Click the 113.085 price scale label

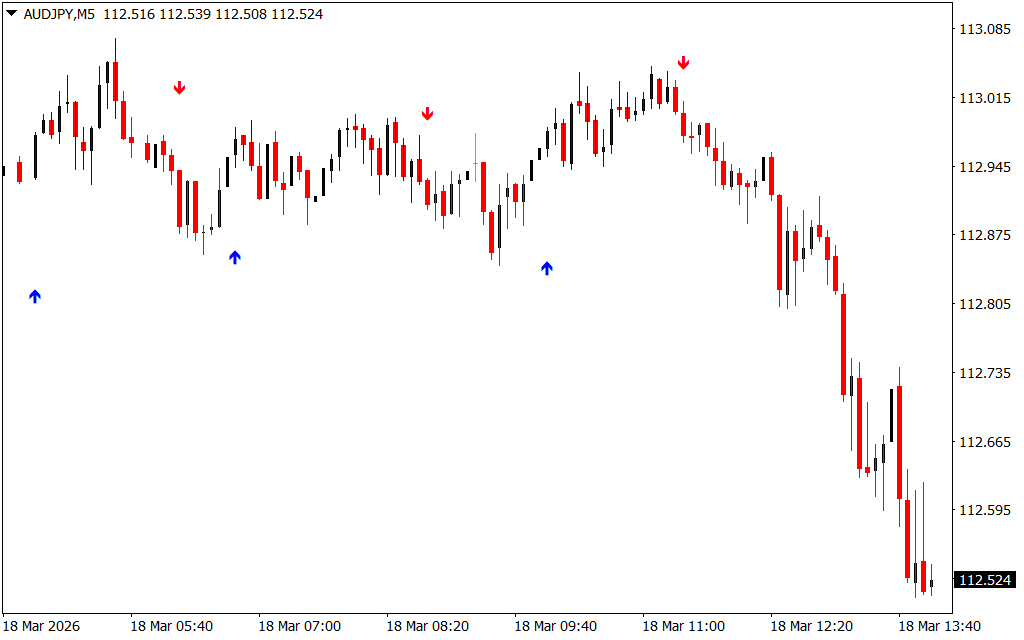[x=984, y=29]
